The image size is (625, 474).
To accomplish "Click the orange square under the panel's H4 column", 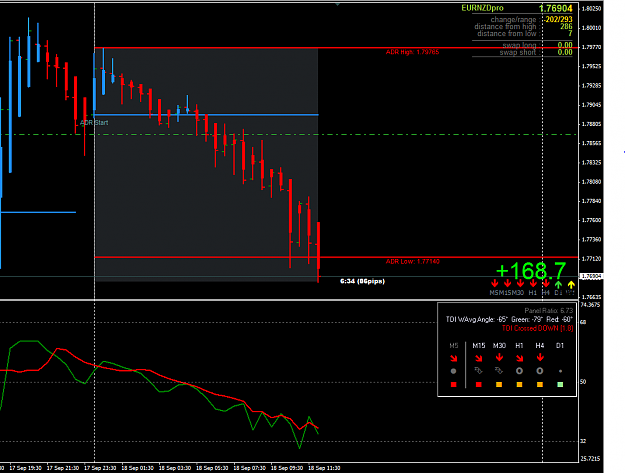I will pyautogui.click(x=539, y=385).
